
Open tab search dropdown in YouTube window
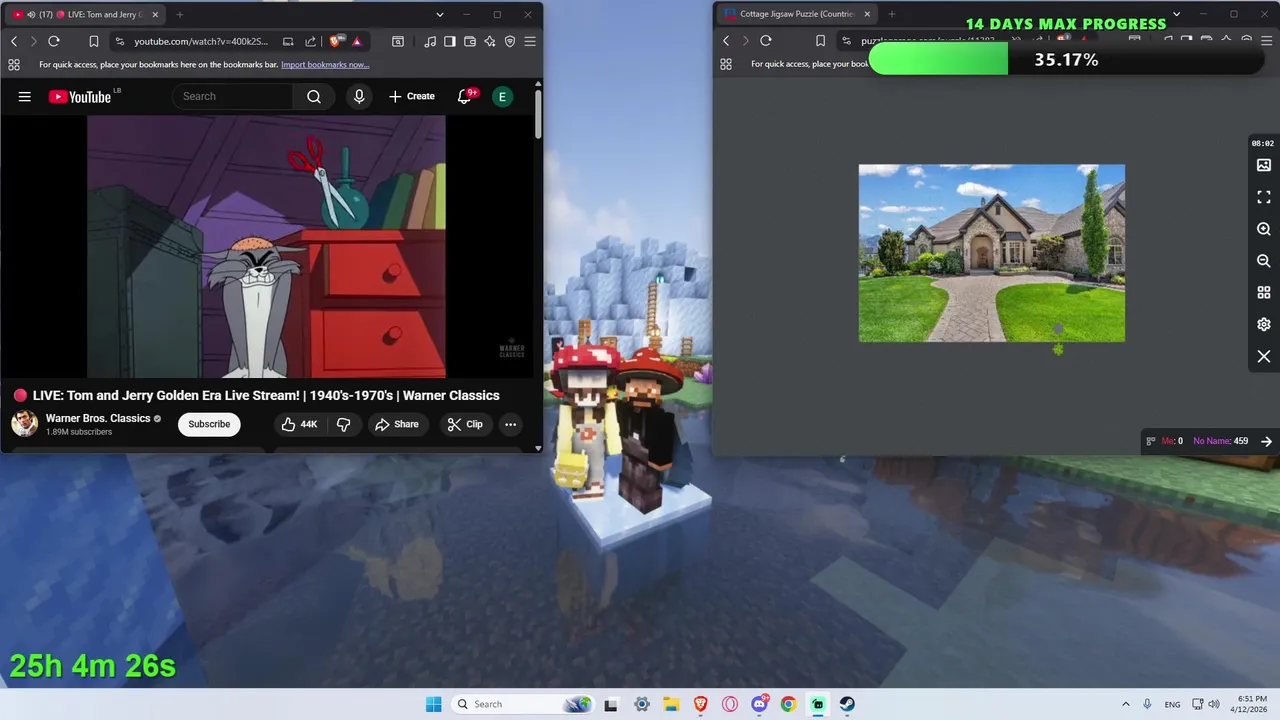(440, 15)
